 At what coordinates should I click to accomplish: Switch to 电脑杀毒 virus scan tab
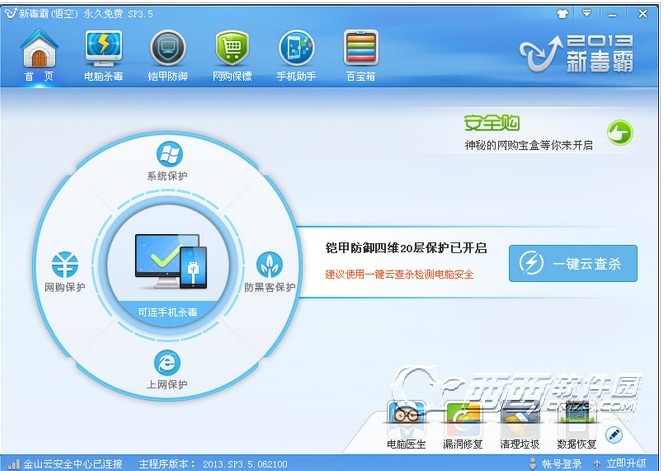[103, 55]
